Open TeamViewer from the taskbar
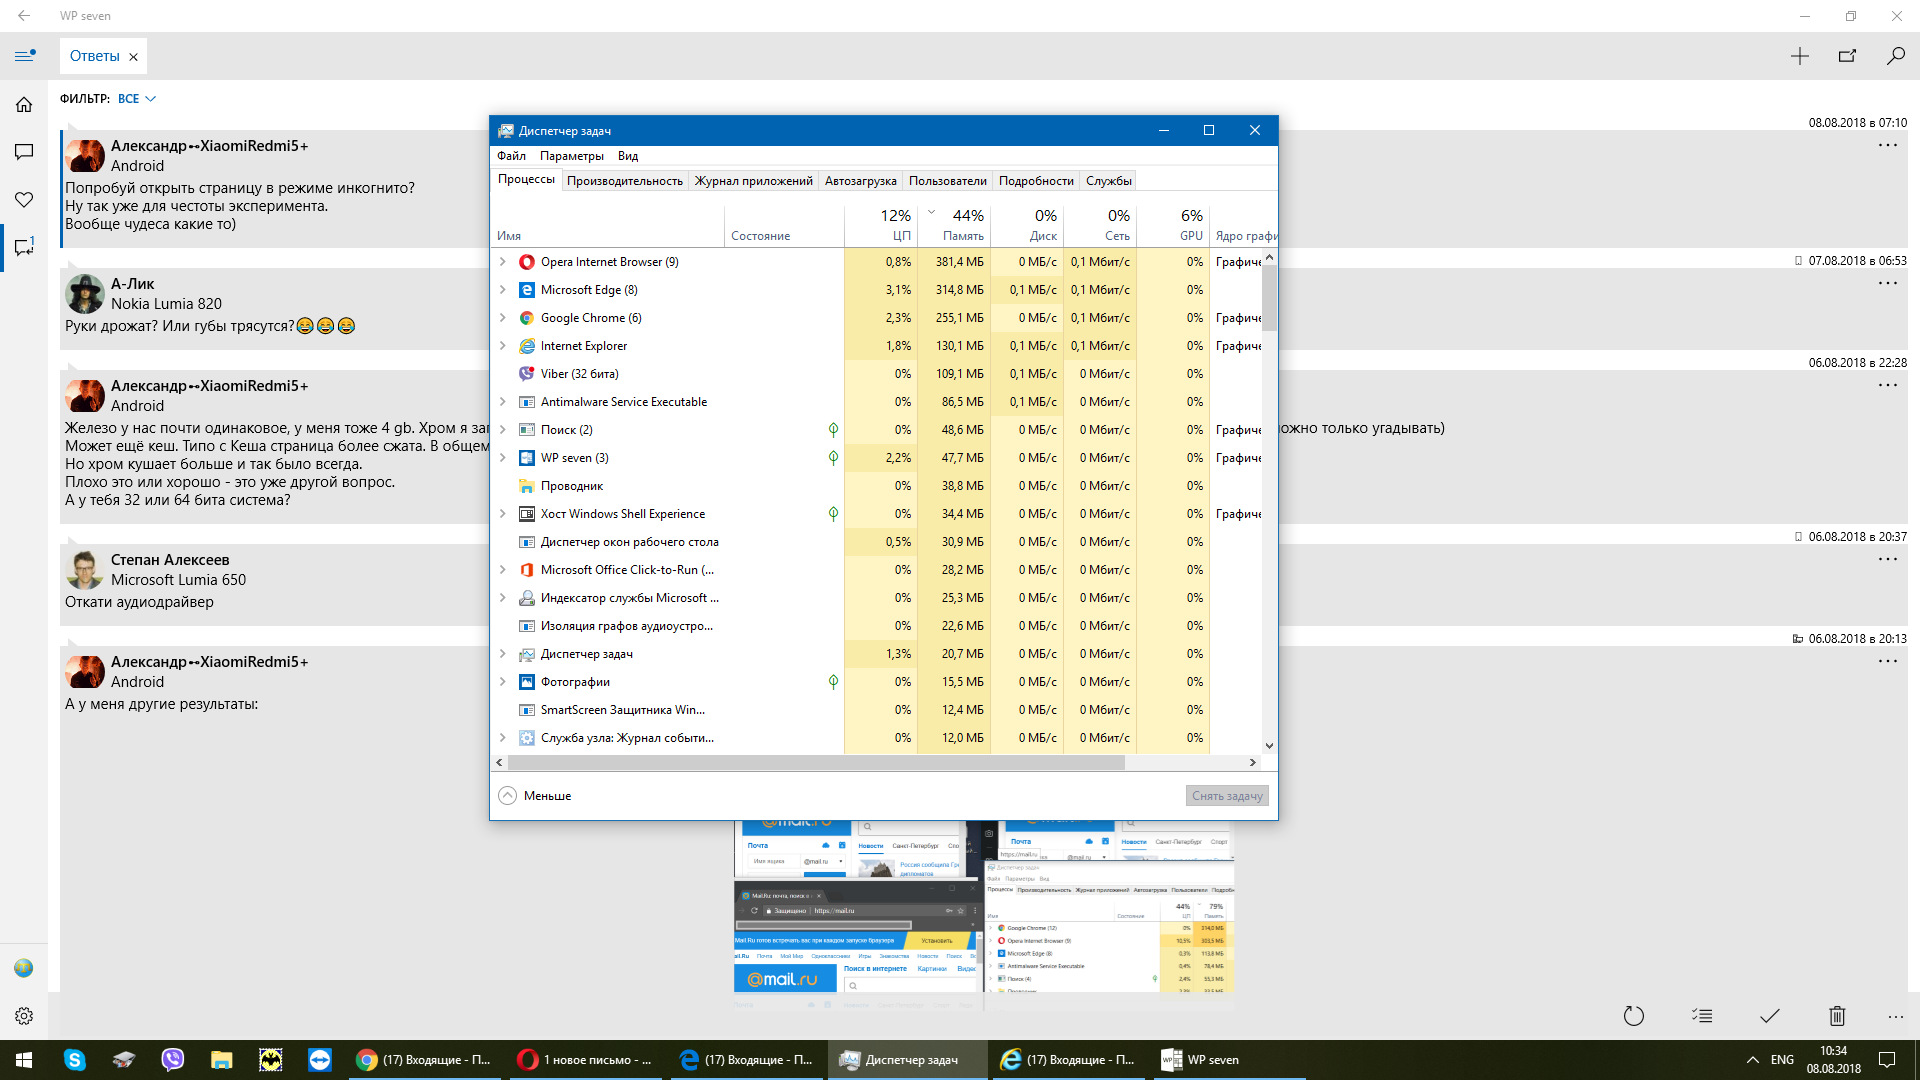Image resolution: width=1920 pixels, height=1080 pixels. (x=319, y=1060)
